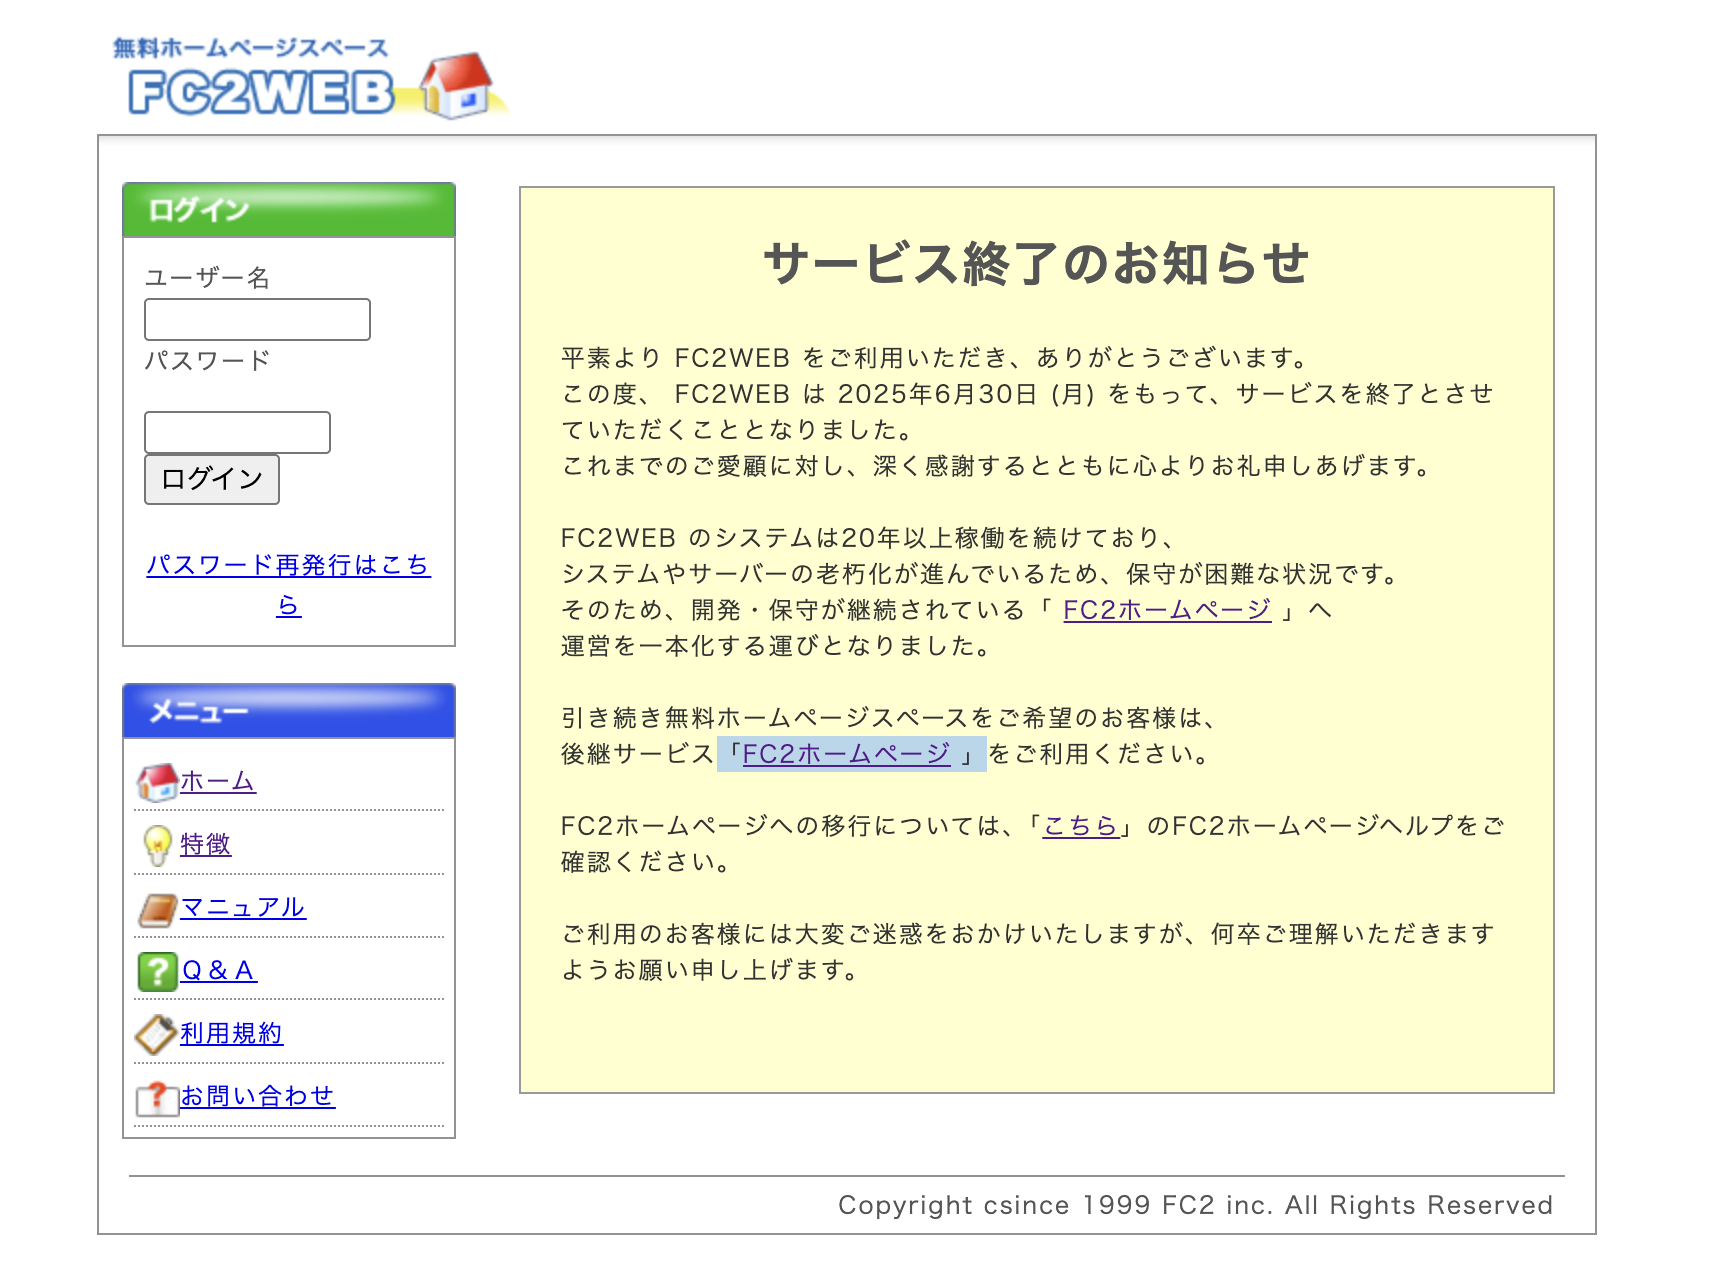Click the red question icon beside お問い合わせ

click(x=155, y=1098)
